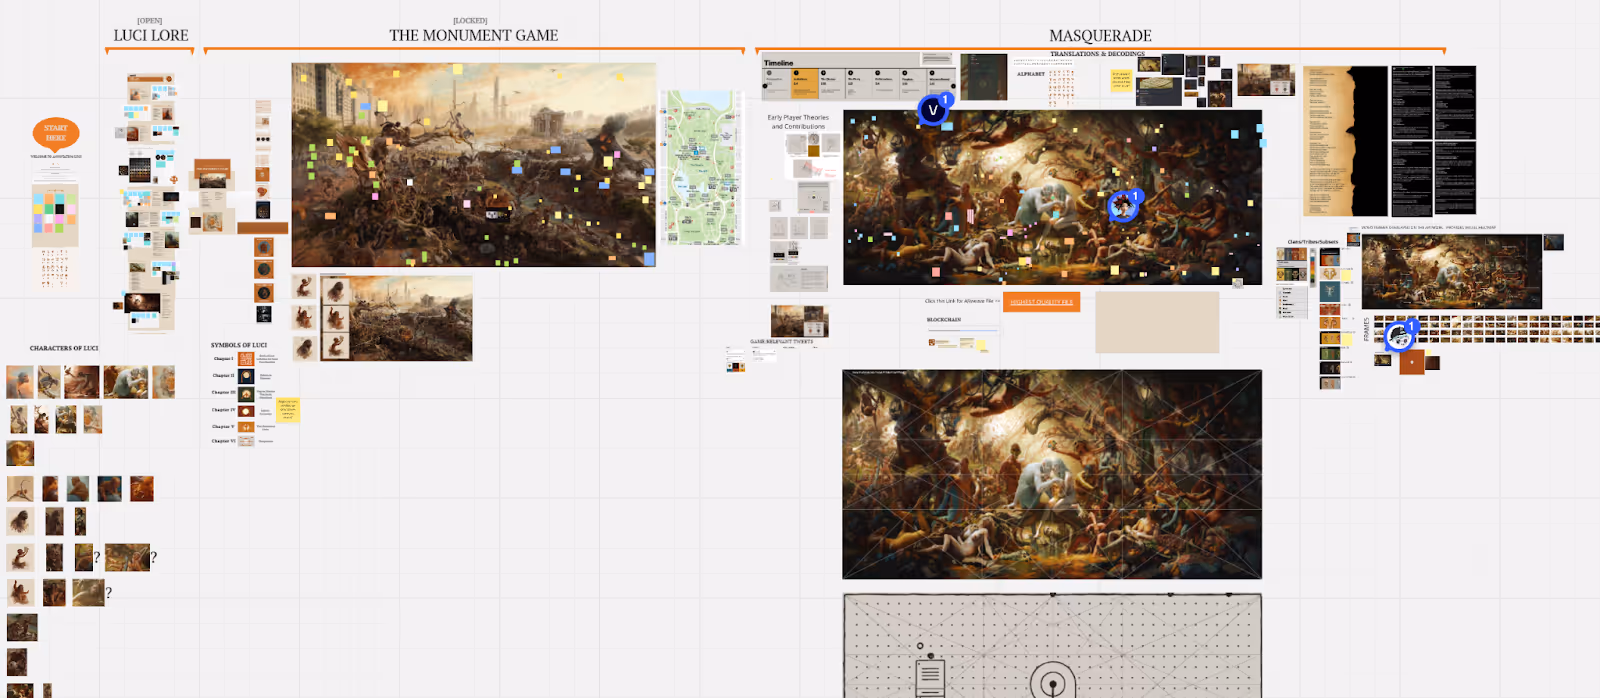The width and height of the screenshot is (1600, 698).
Task: Open the avatar comment marker on FRAMES strip
Action: point(1399,337)
